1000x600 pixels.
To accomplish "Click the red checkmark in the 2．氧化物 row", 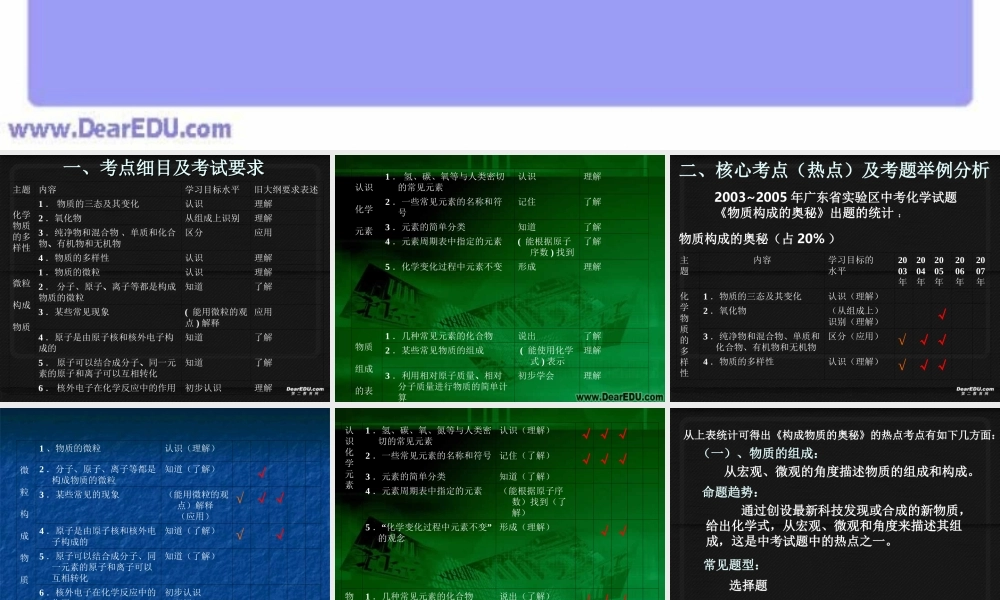I will 942,314.
